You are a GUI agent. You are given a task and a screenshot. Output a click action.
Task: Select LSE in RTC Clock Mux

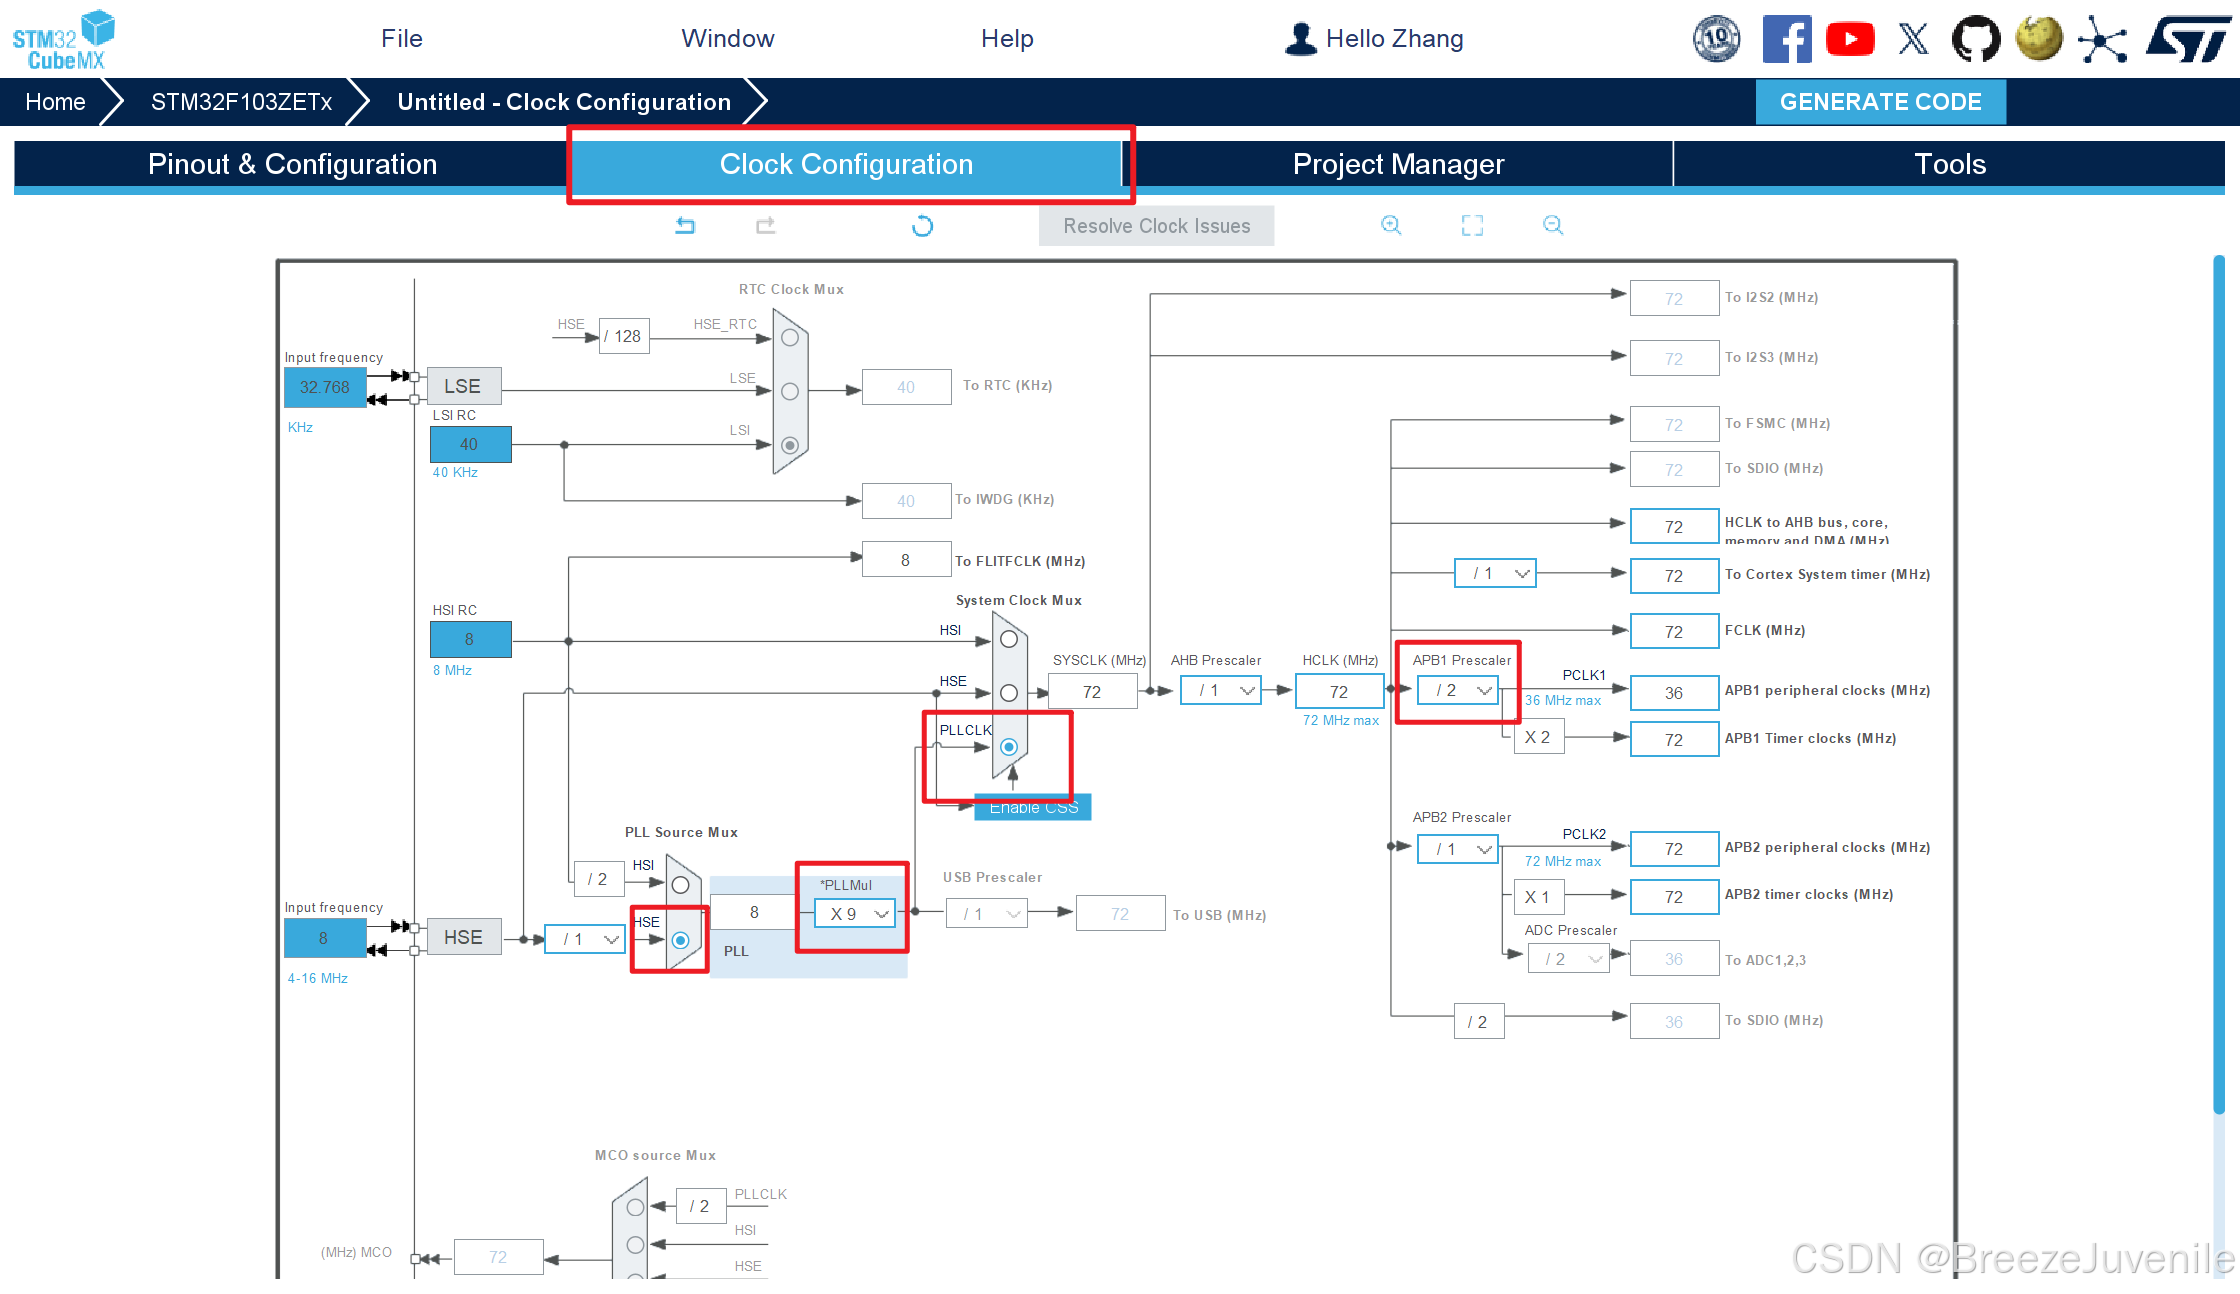point(790,391)
